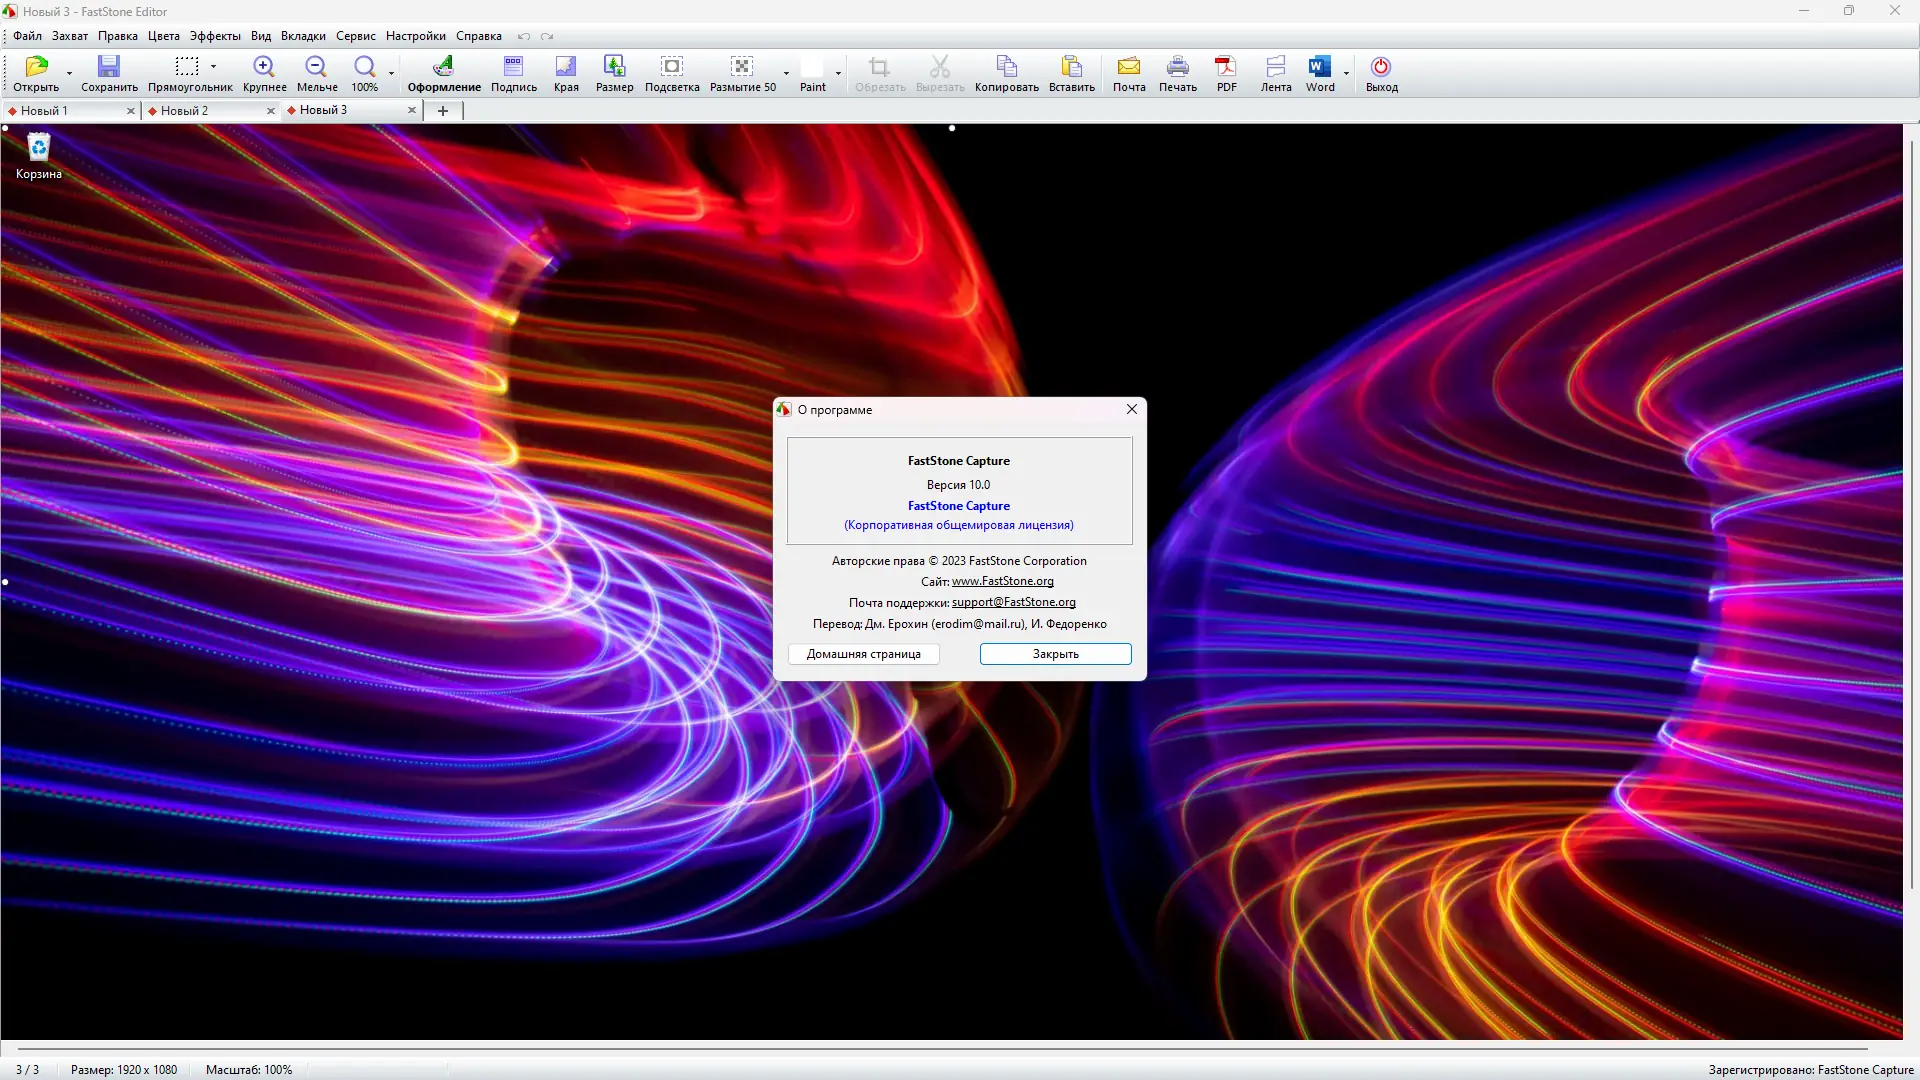
Task: Open the Размытие 50 dropdown arrow
Action: coord(786,73)
